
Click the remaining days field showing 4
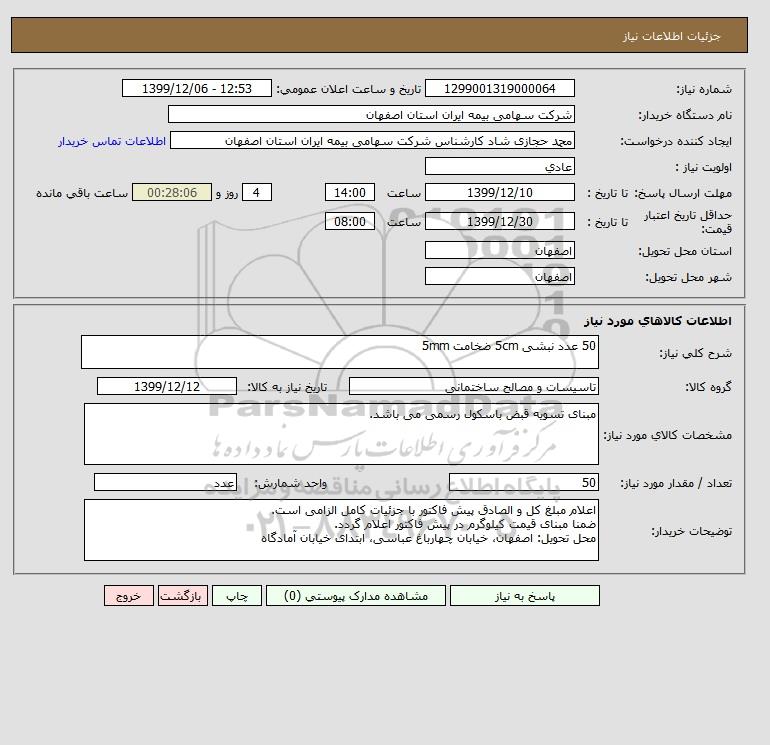257,193
